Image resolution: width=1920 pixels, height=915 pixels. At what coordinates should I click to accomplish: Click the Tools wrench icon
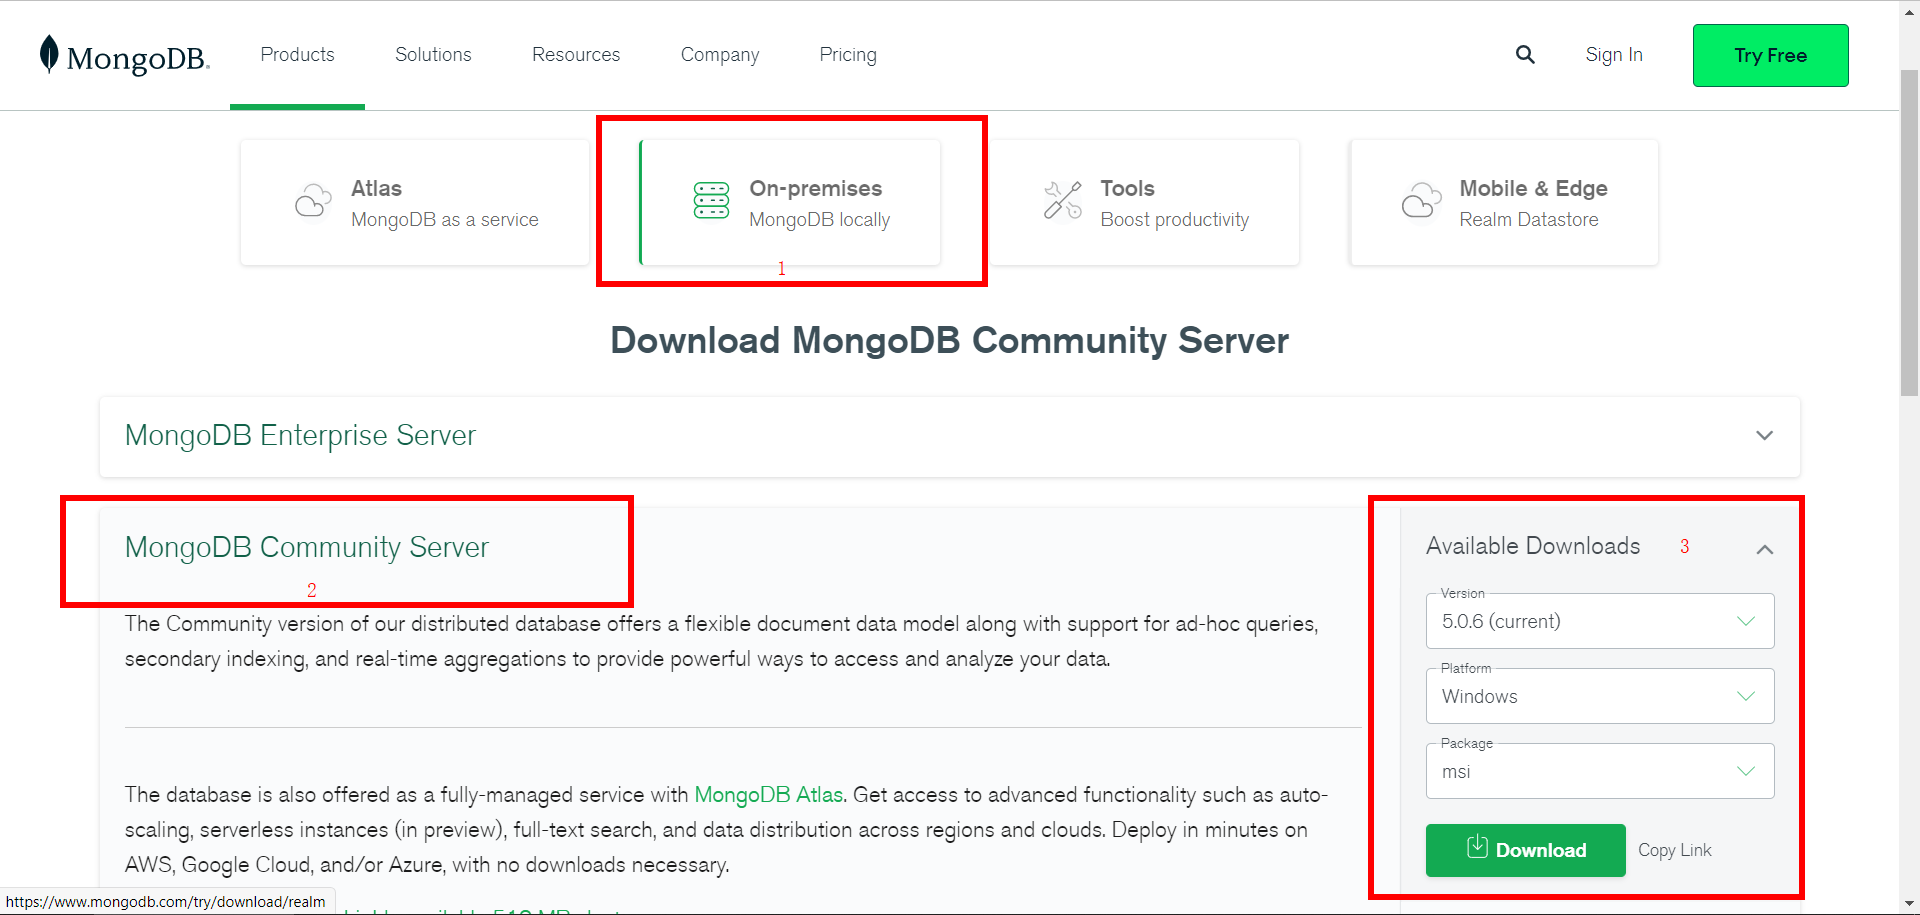tap(1063, 200)
